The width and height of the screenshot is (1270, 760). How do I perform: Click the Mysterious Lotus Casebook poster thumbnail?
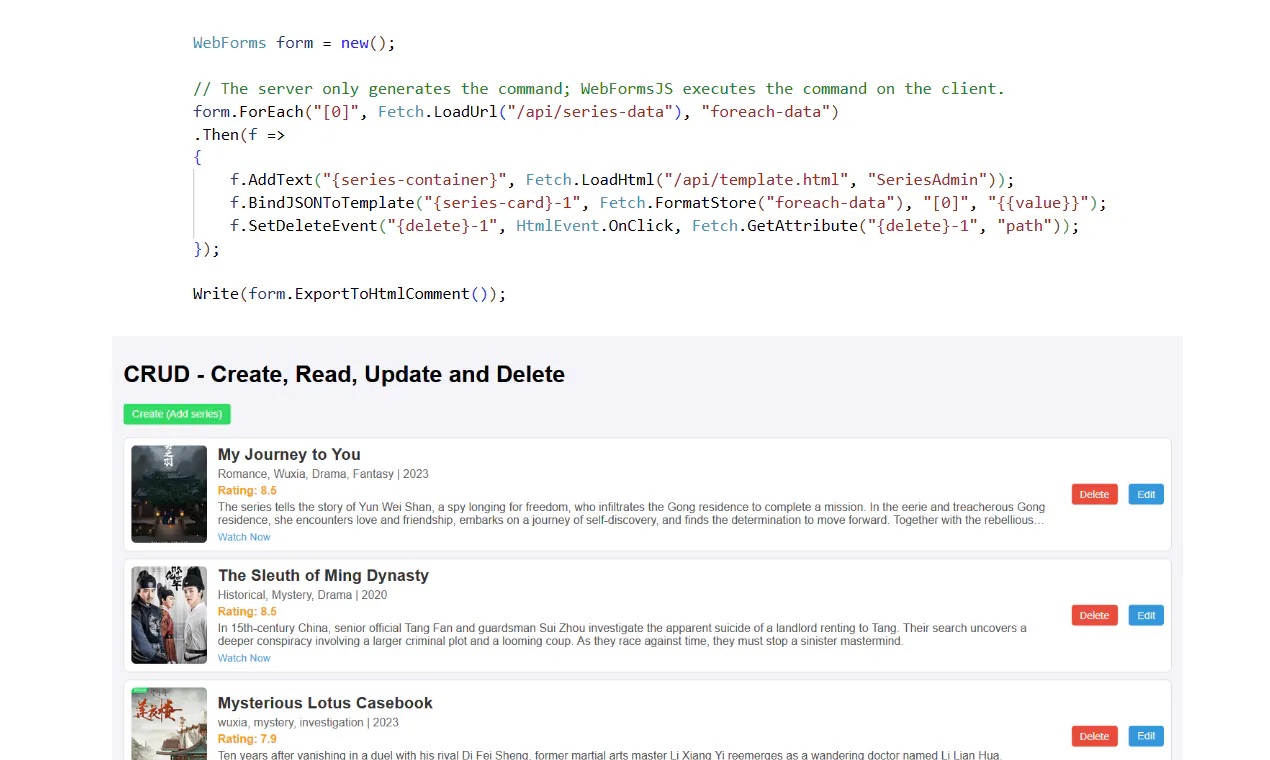click(x=169, y=724)
